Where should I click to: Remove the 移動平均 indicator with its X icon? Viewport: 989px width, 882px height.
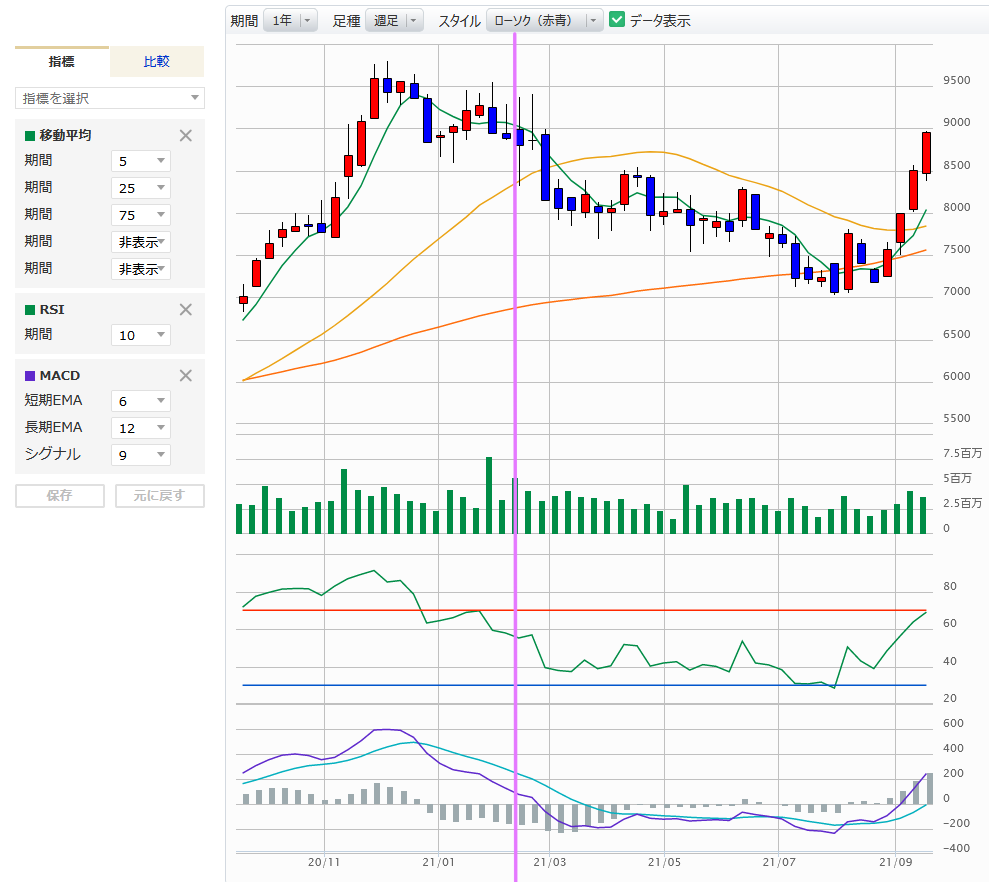pyautogui.click(x=185, y=136)
